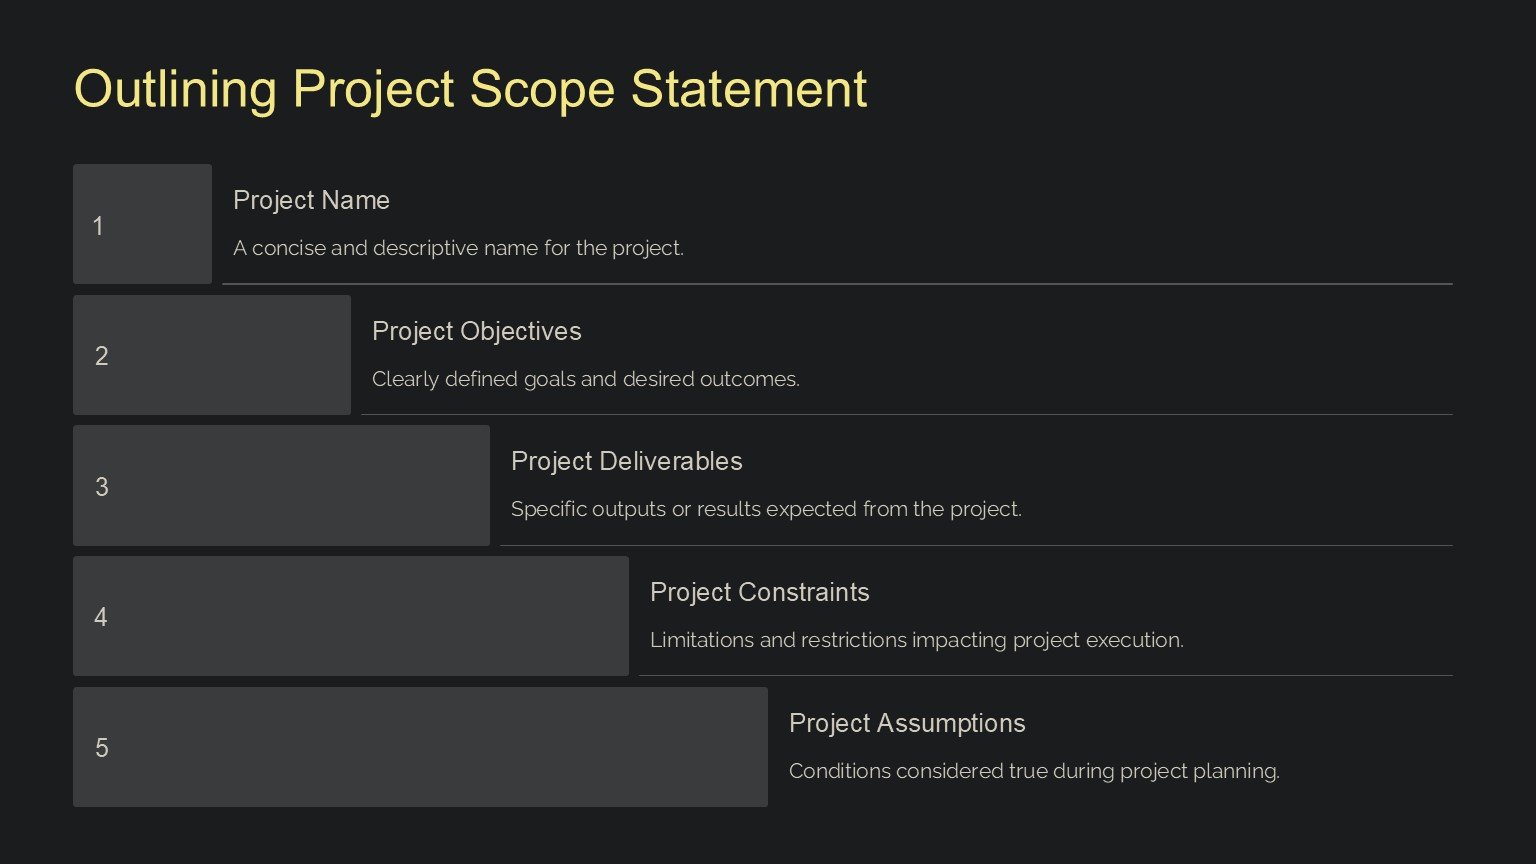1536x864 pixels.
Task: Click the divider line under Project Constraints
Action: click(1045, 675)
